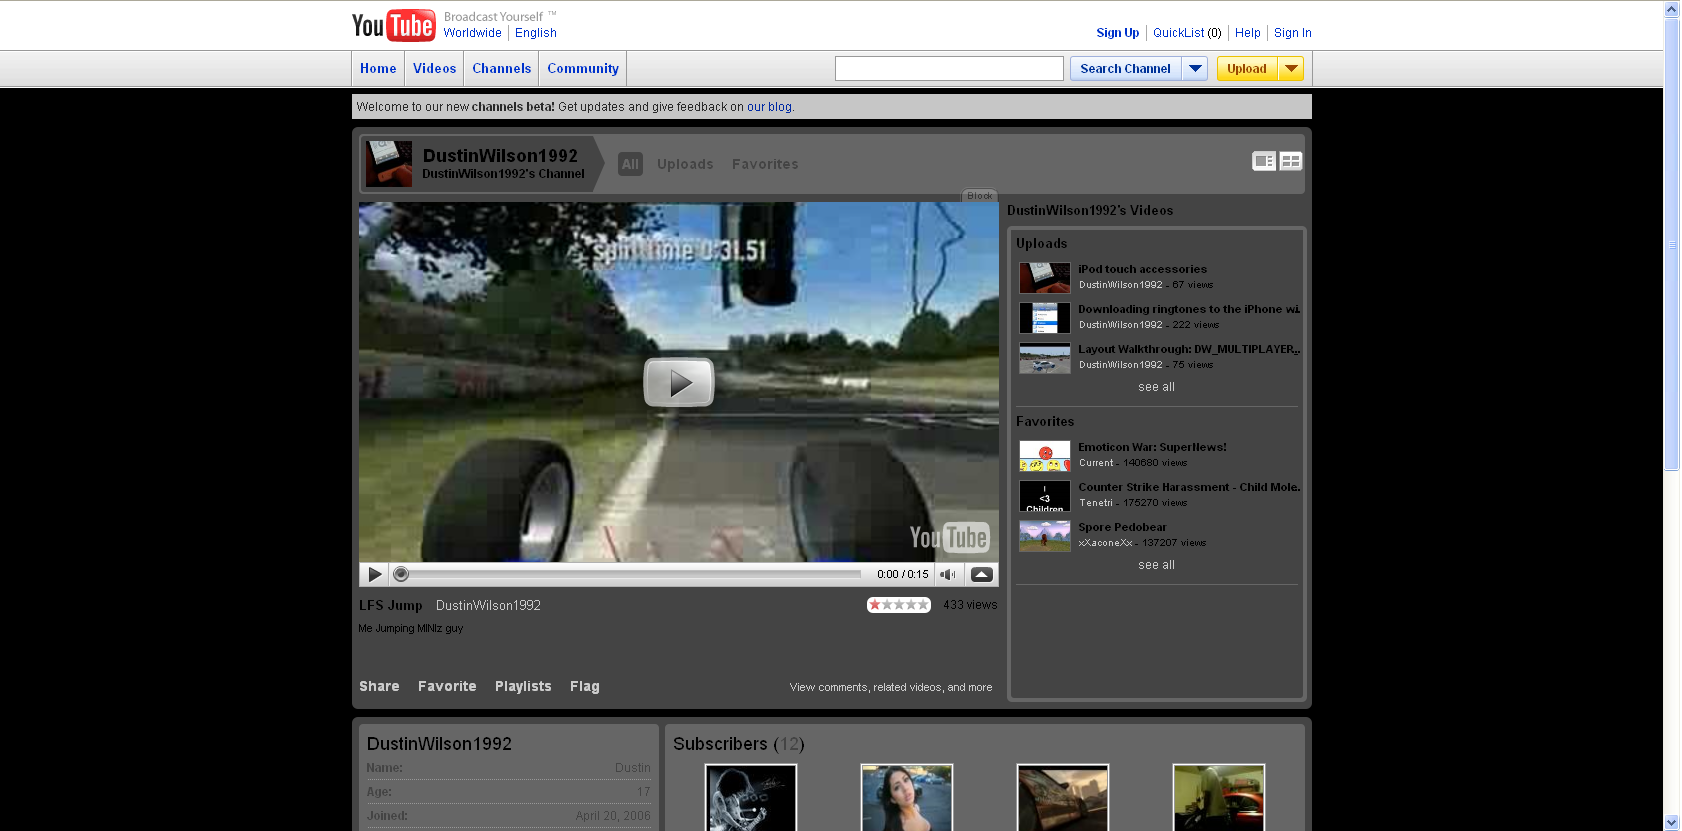Open the Videos tab
This screenshot has width=1682, height=831.
pos(434,68)
